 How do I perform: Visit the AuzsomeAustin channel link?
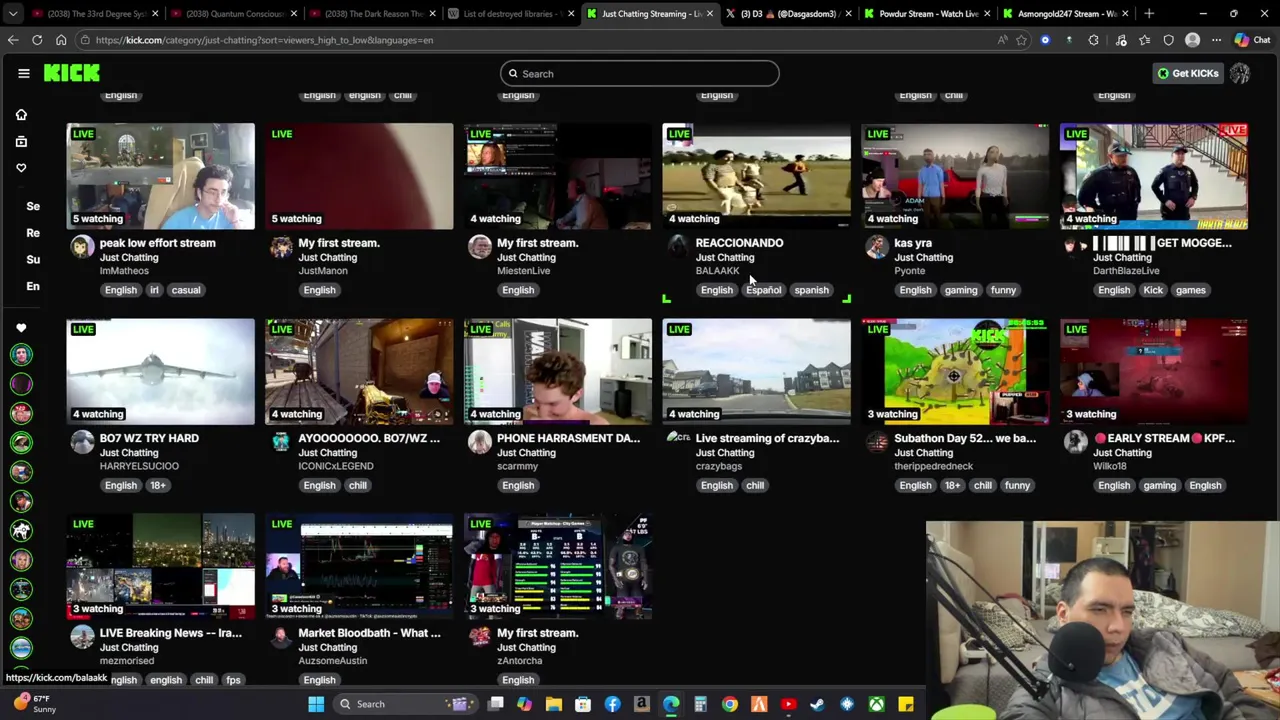click(x=333, y=661)
